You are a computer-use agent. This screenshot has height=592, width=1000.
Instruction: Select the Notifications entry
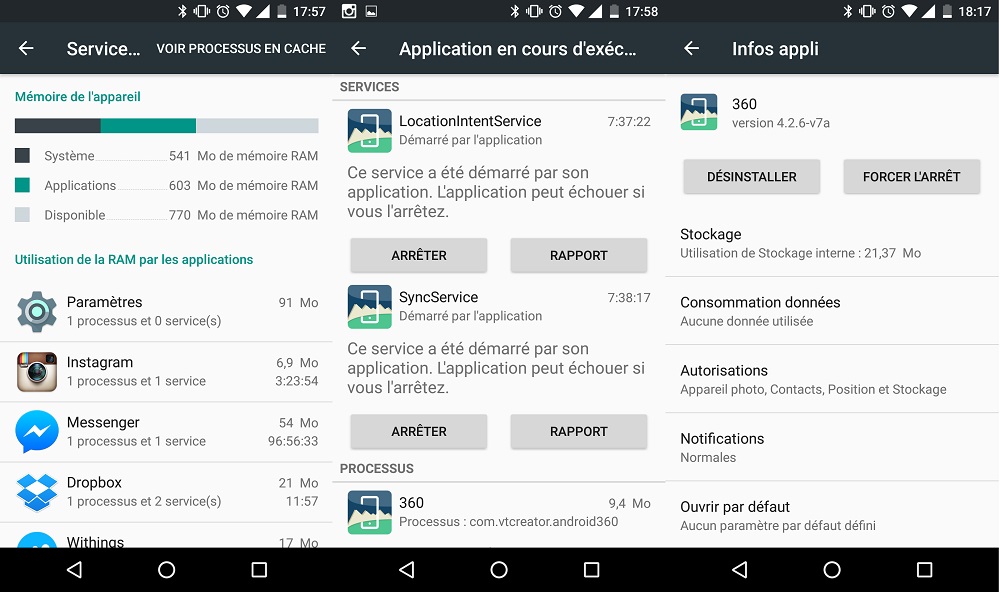point(830,447)
